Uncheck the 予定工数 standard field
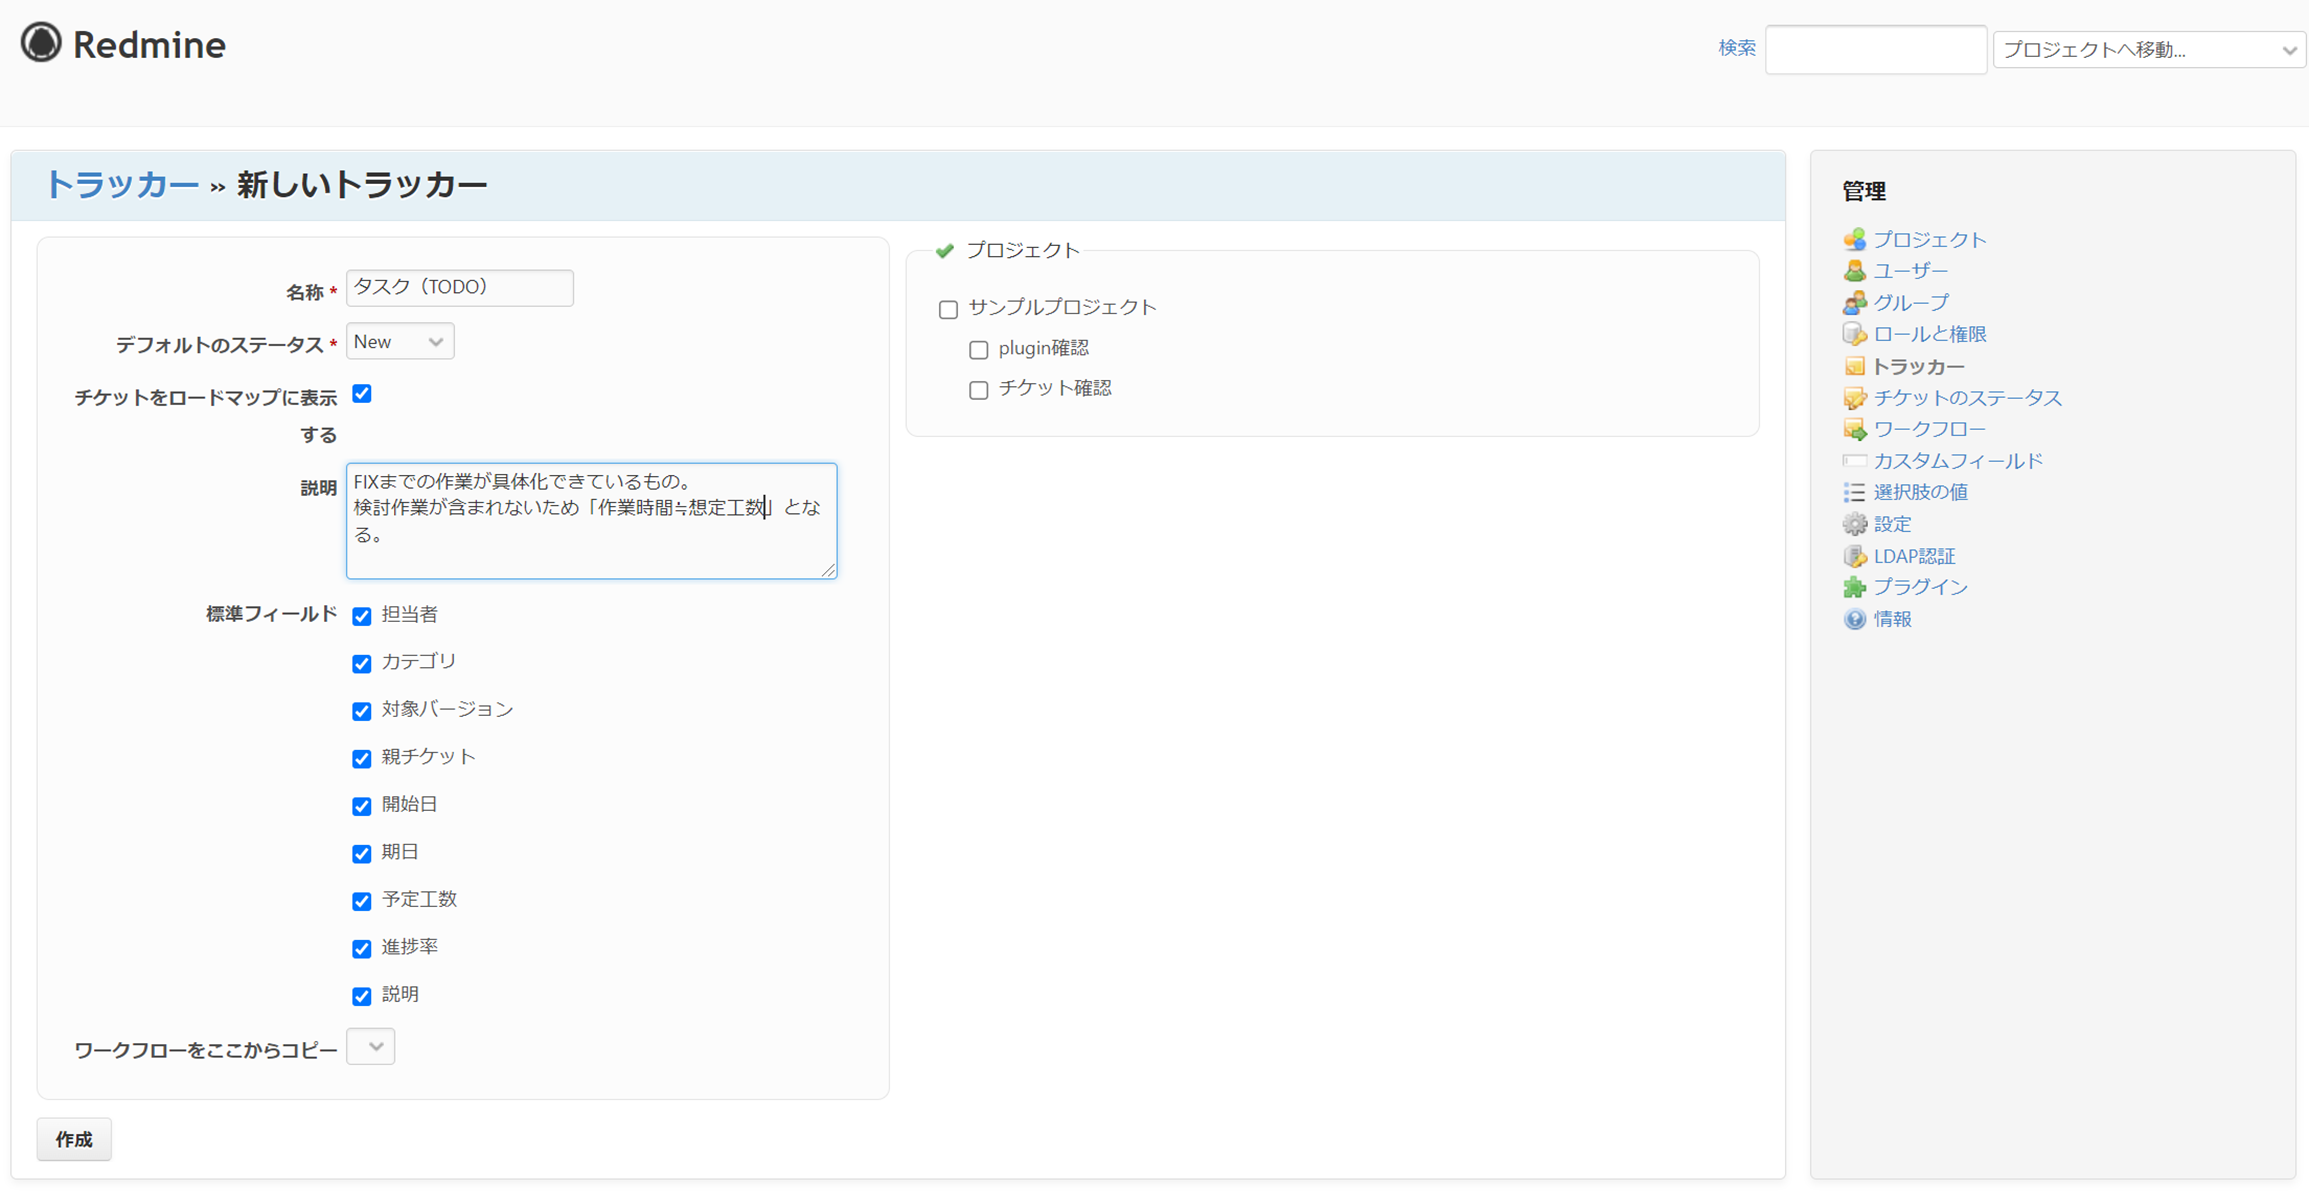The width and height of the screenshot is (2309, 1194). (362, 901)
